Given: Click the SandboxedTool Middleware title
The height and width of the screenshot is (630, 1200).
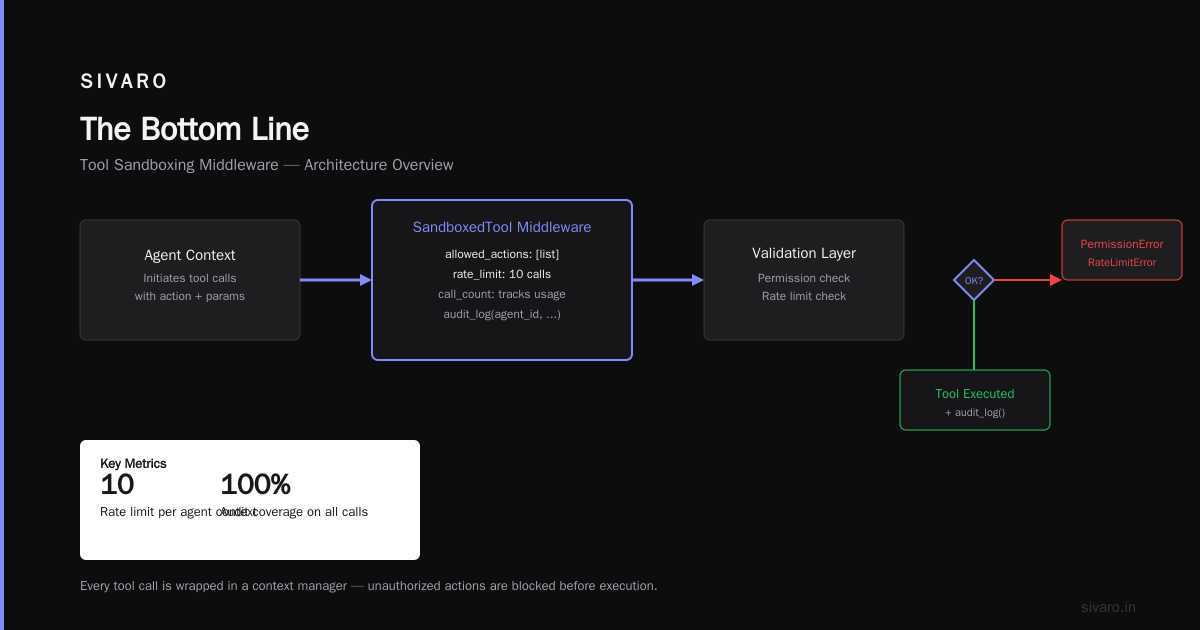Looking at the screenshot, I should (502, 227).
